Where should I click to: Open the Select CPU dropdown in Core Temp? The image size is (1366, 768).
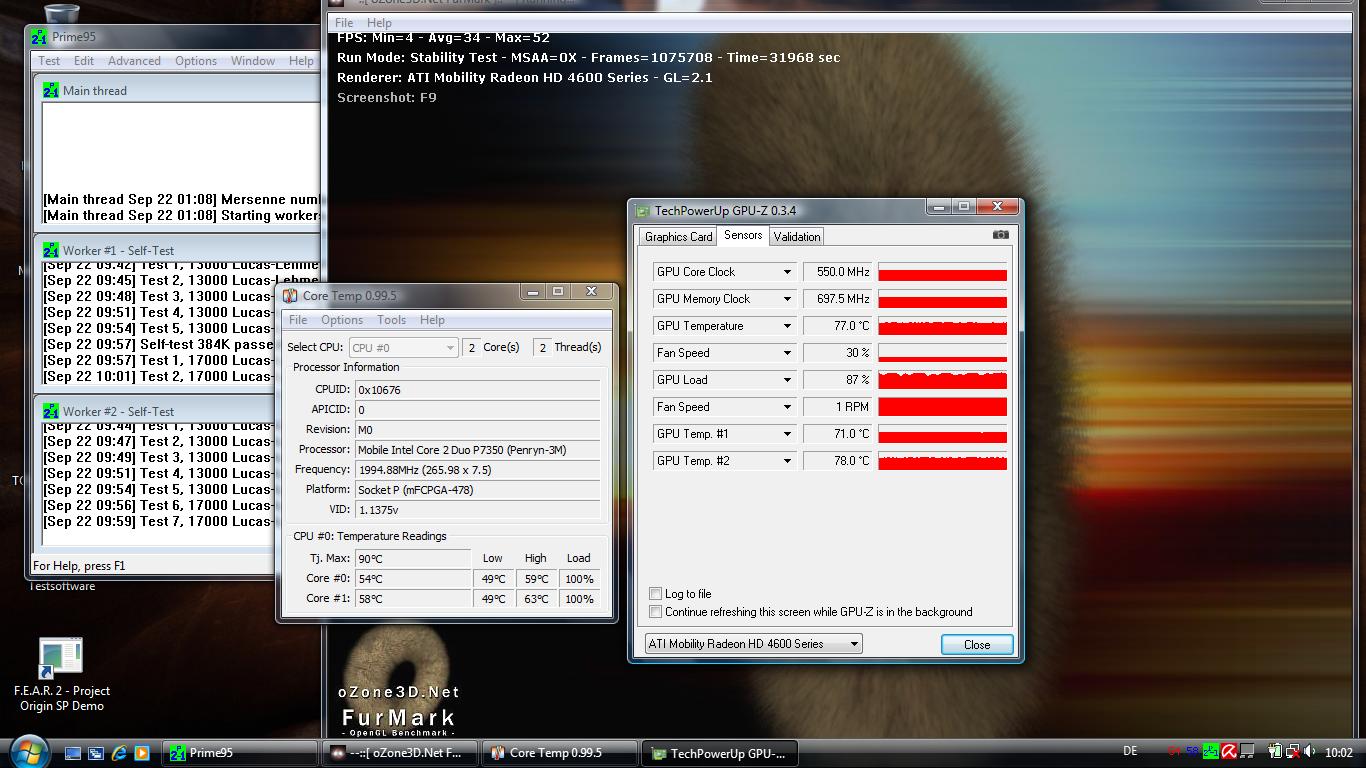coord(404,347)
